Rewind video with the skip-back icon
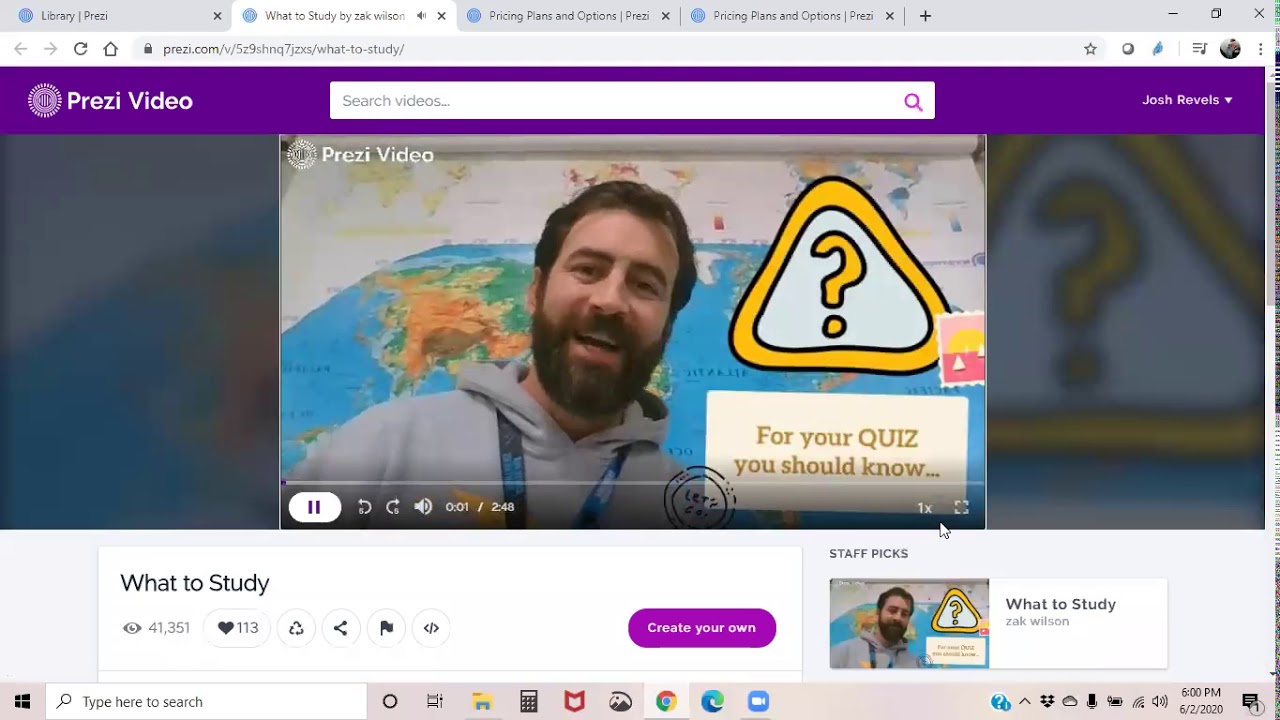 pos(365,507)
